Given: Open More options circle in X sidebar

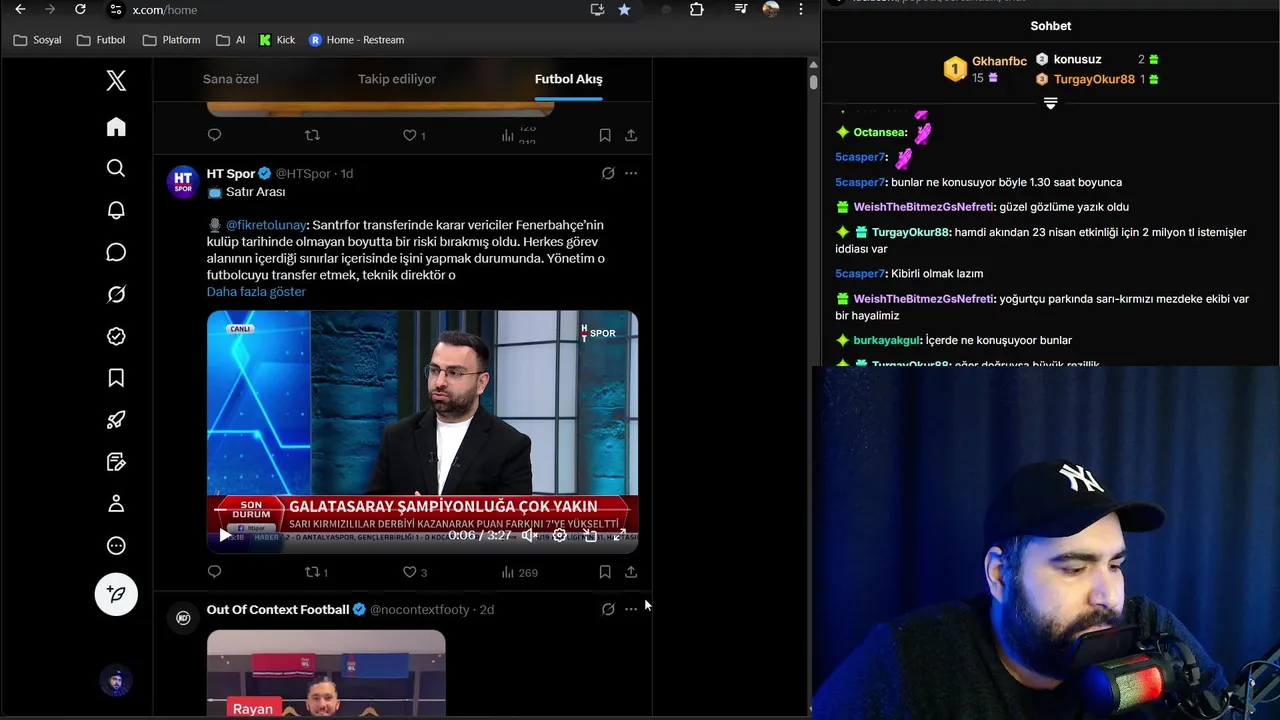Looking at the screenshot, I should coord(116,546).
